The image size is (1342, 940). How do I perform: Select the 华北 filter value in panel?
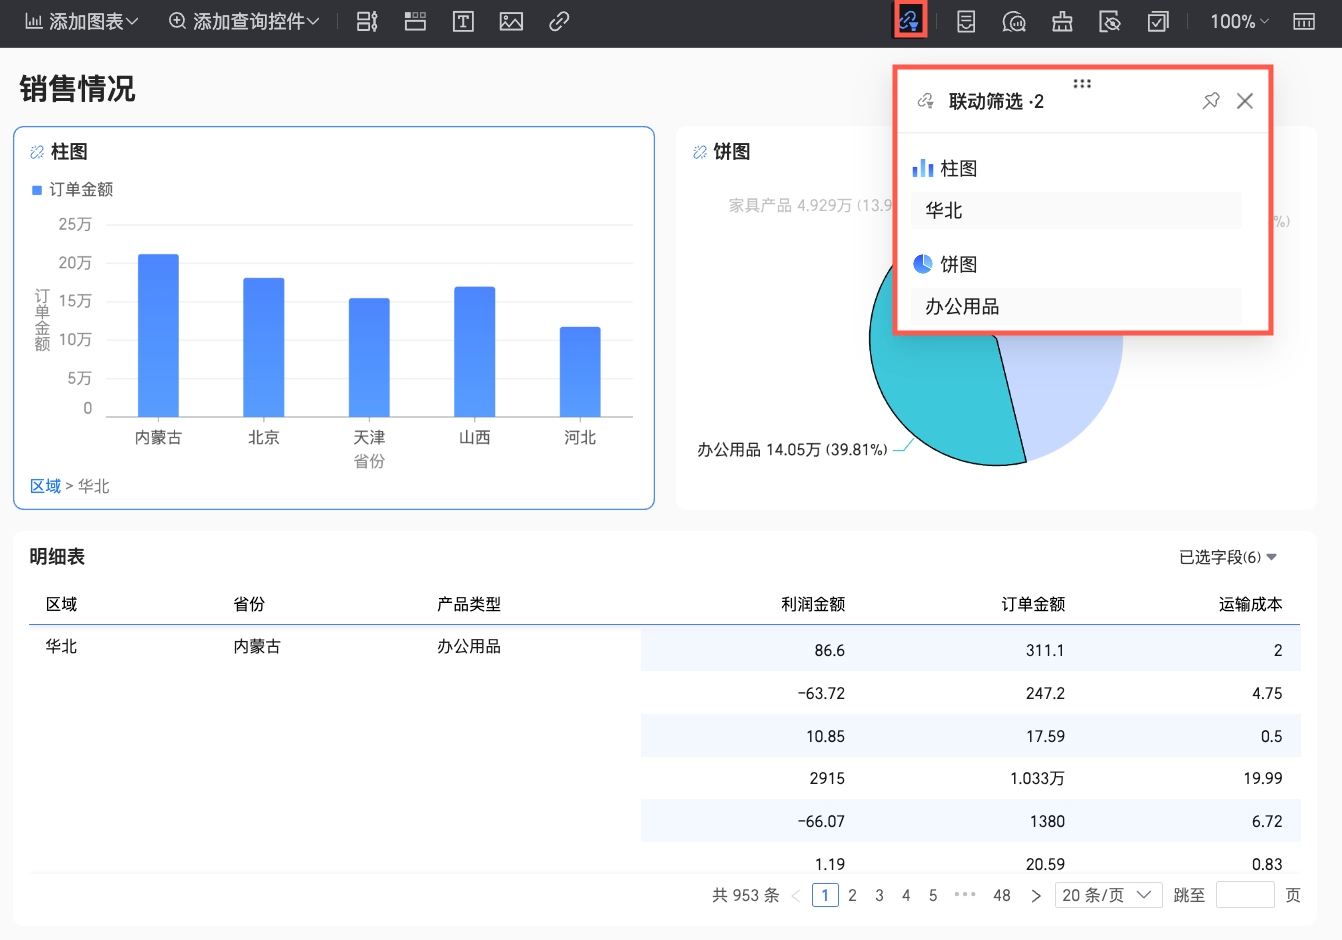(x=1076, y=210)
